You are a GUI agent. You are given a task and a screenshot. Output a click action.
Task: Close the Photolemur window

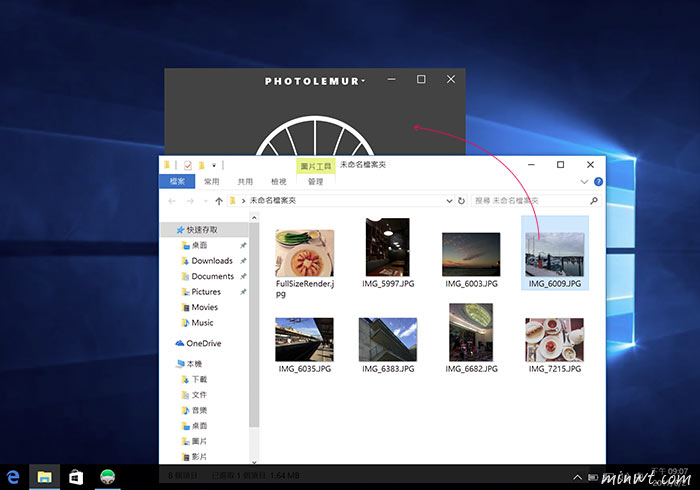[451, 79]
